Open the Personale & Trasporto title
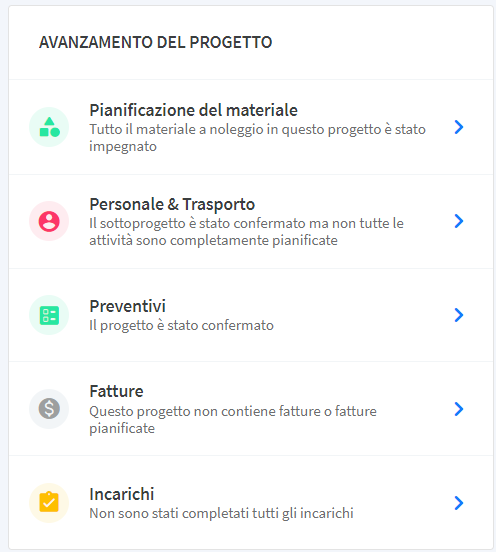Screen dimensions: 496x552 [172, 205]
